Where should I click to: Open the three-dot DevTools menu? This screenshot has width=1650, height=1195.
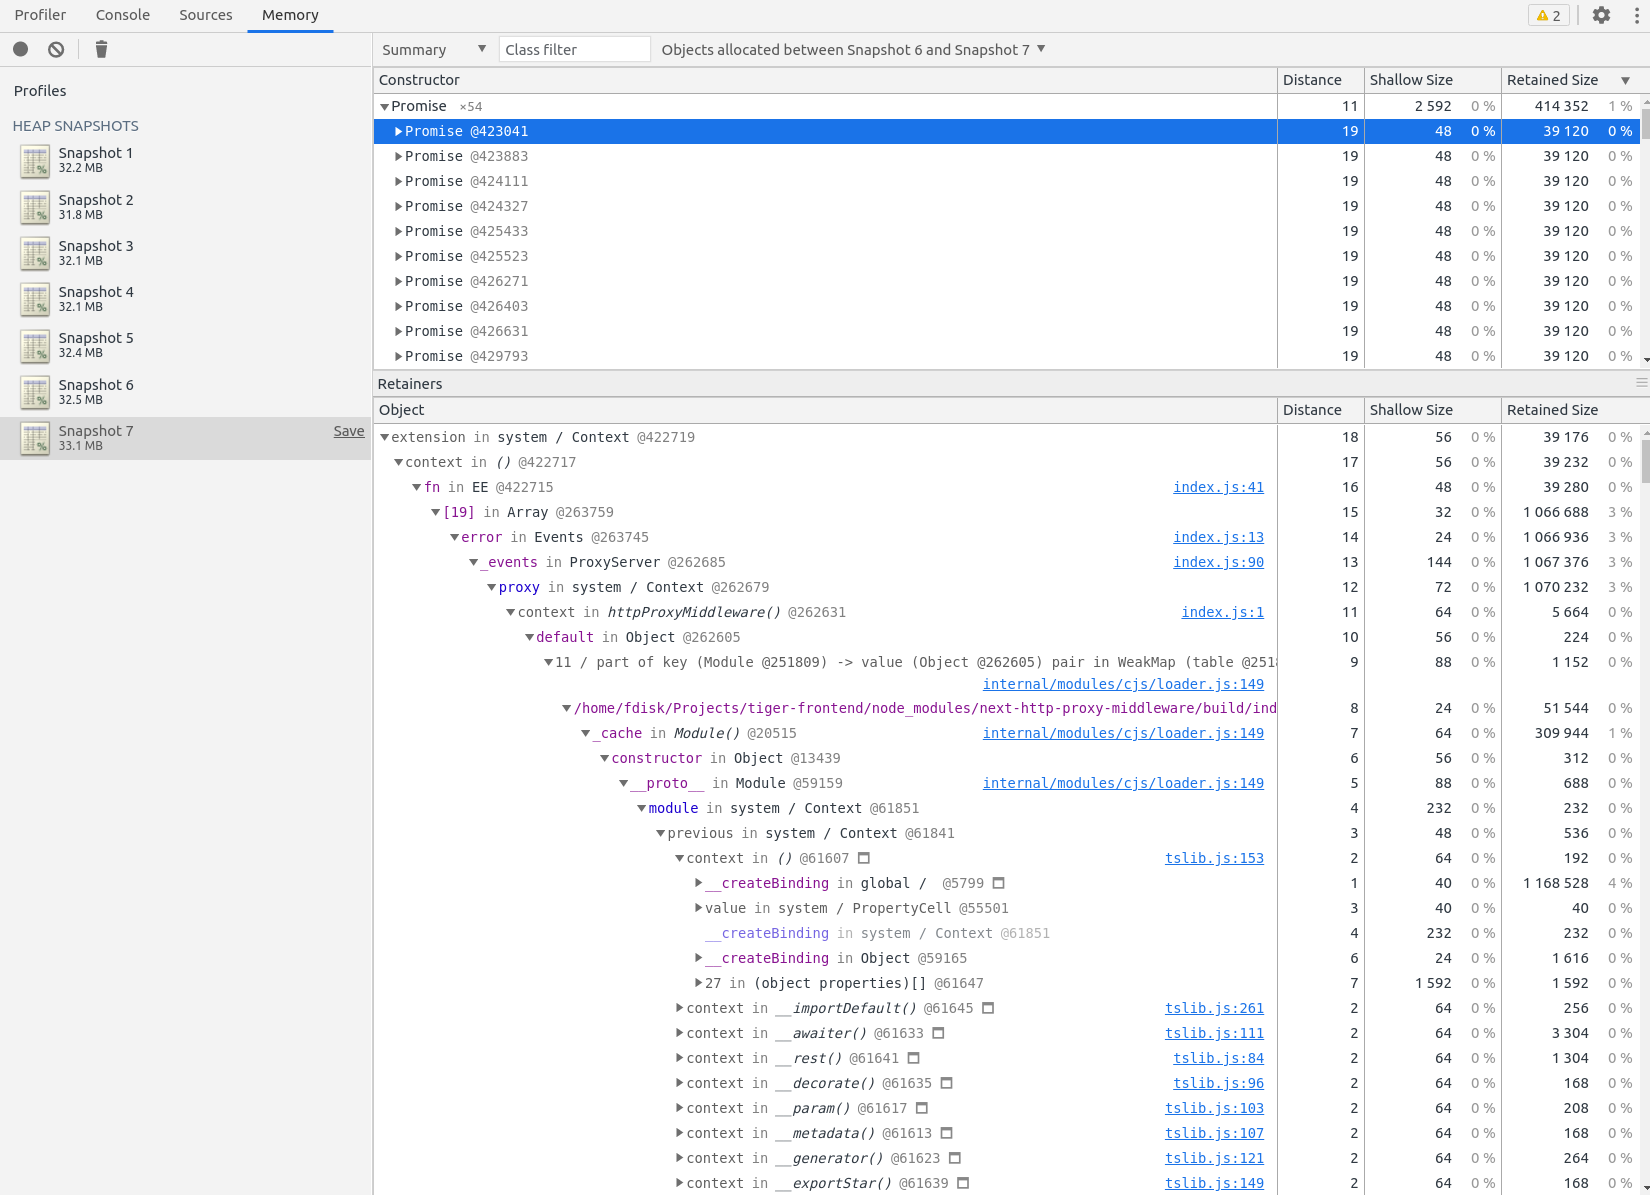coord(1638,15)
